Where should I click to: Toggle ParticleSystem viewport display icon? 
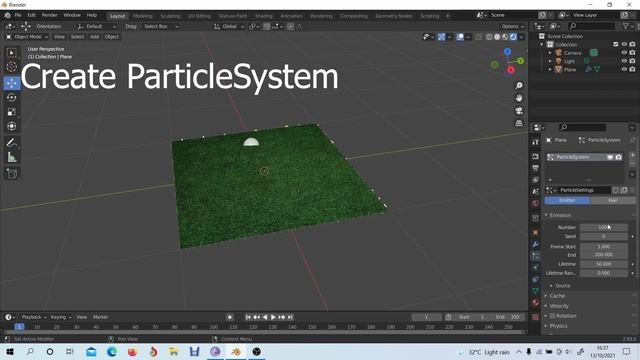(x=610, y=157)
